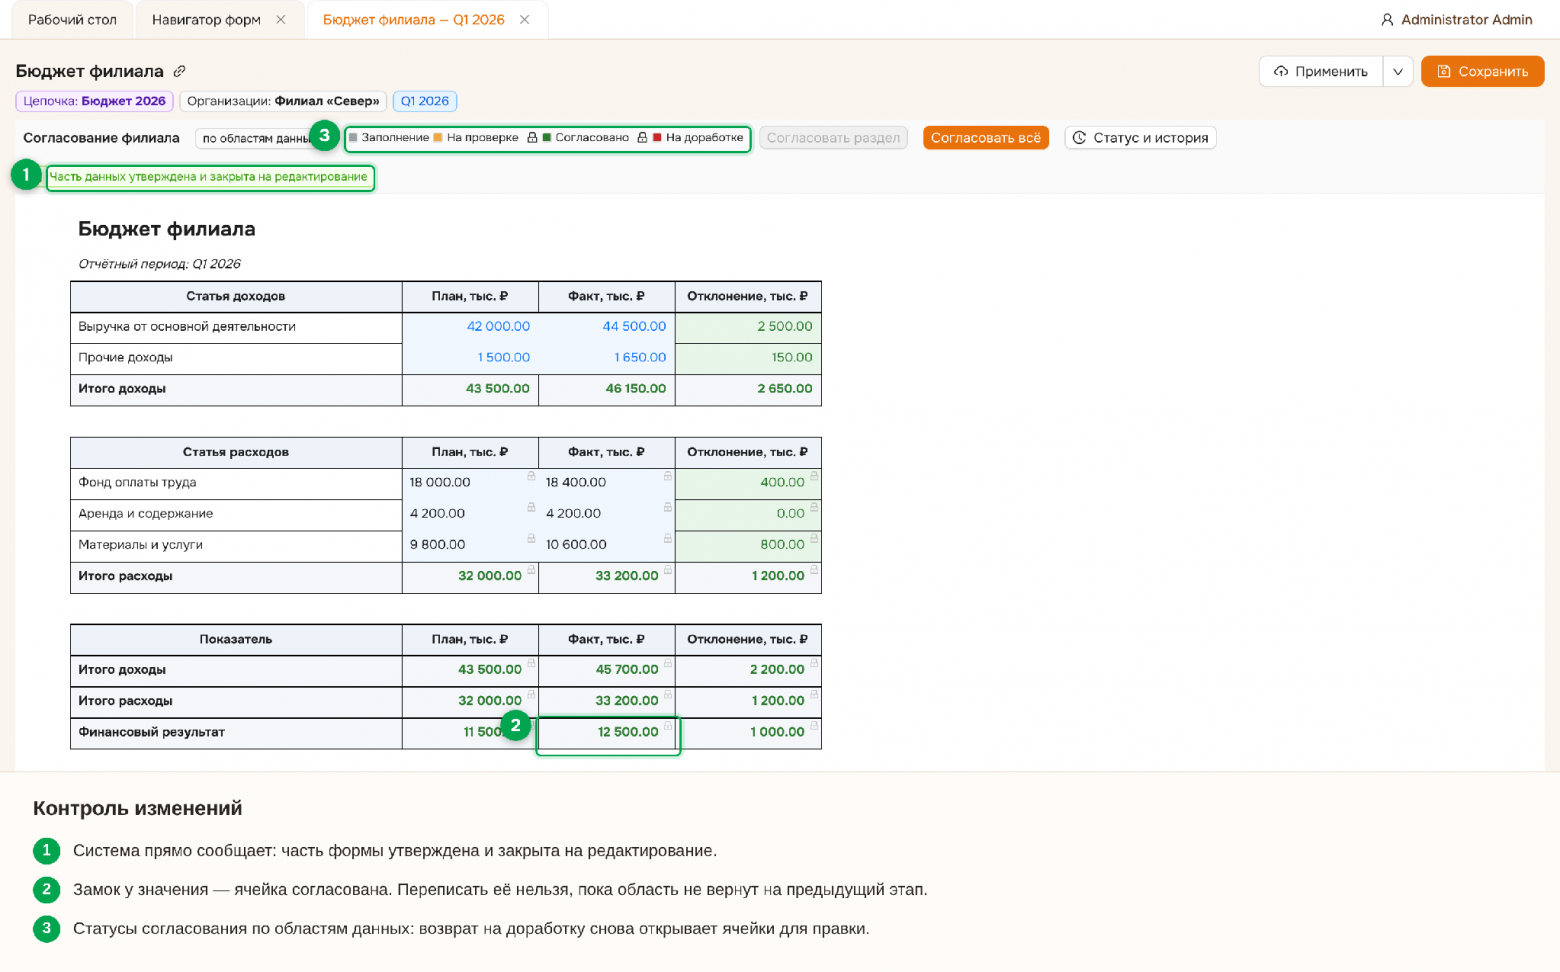The width and height of the screenshot is (1560, 972).
Task: Click the lock icon in the 1 000.00 cell
Action: [814, 725]
